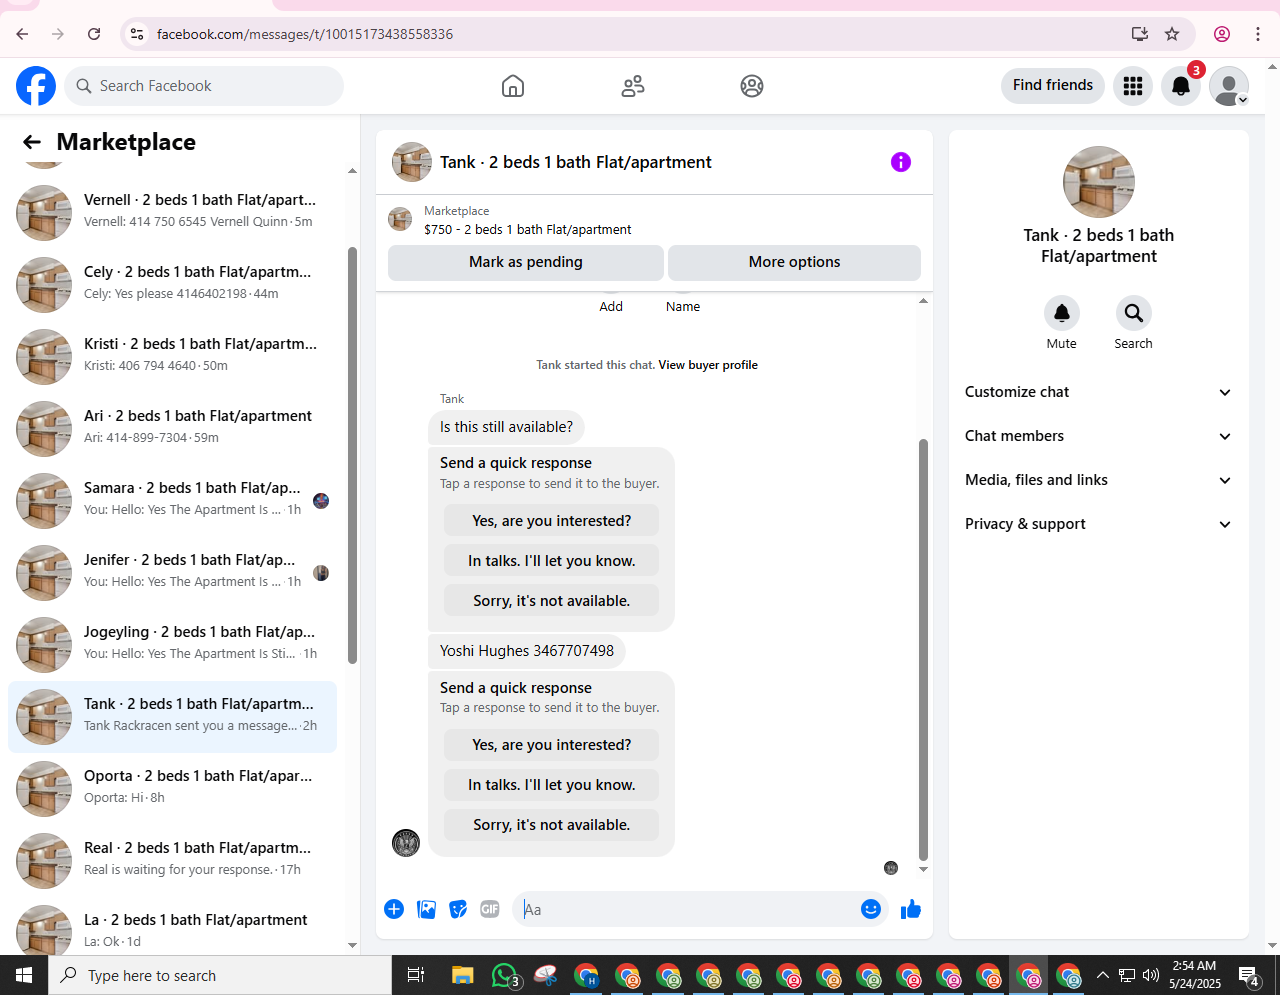Open the Jenifer conversation
The height and width of the screenshot is (995, 1280).
click(x=172, y=572)
